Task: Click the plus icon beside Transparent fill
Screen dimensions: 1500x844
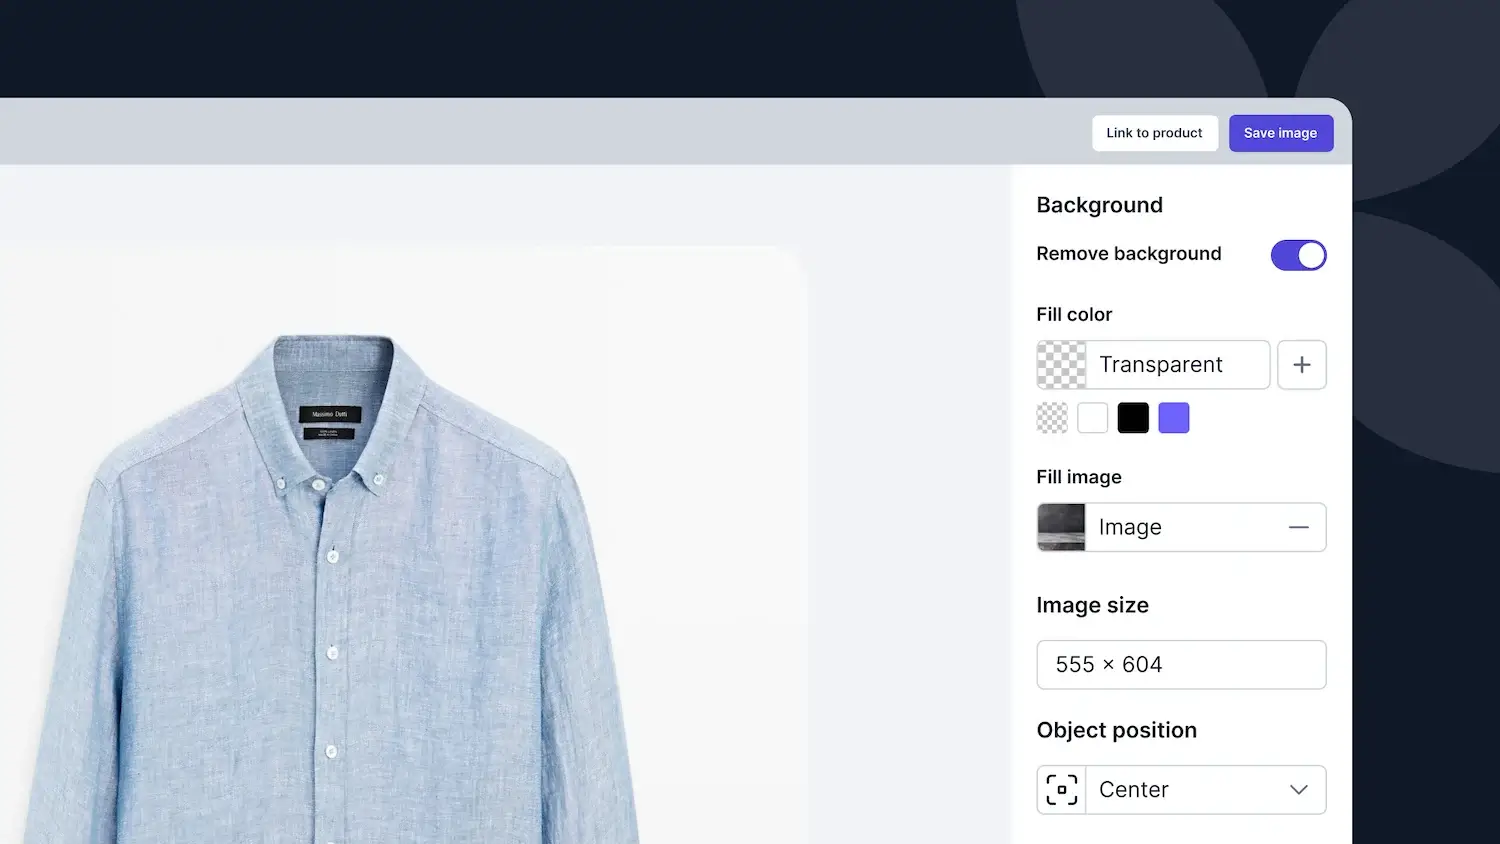Action: point(1301,365)
